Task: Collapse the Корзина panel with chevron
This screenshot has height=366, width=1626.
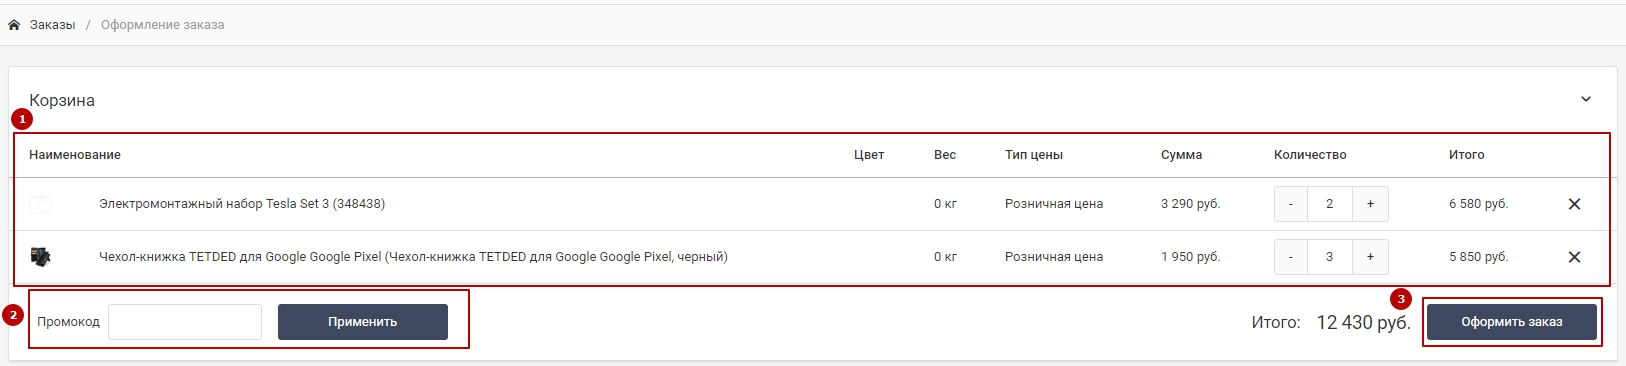Action: [x=1586, y=99]
